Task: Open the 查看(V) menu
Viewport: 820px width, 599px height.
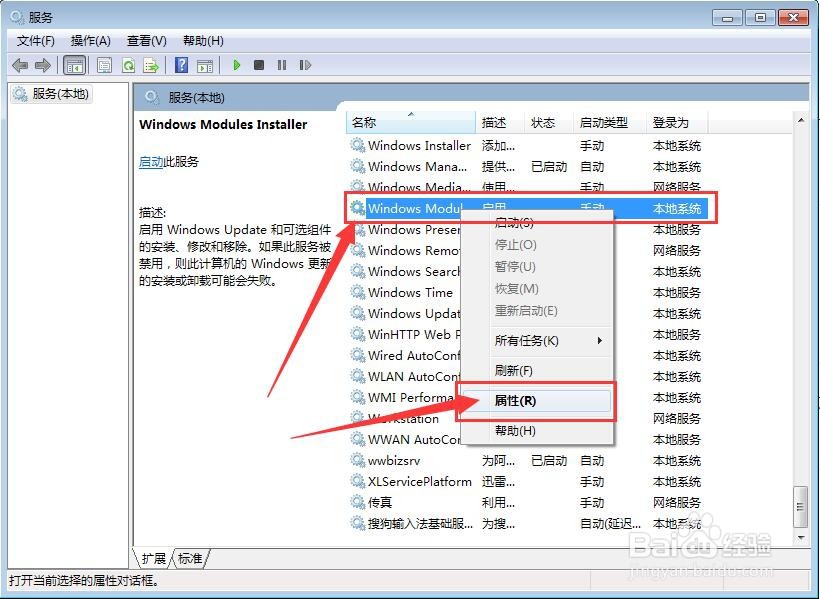Action: (146, 41)
